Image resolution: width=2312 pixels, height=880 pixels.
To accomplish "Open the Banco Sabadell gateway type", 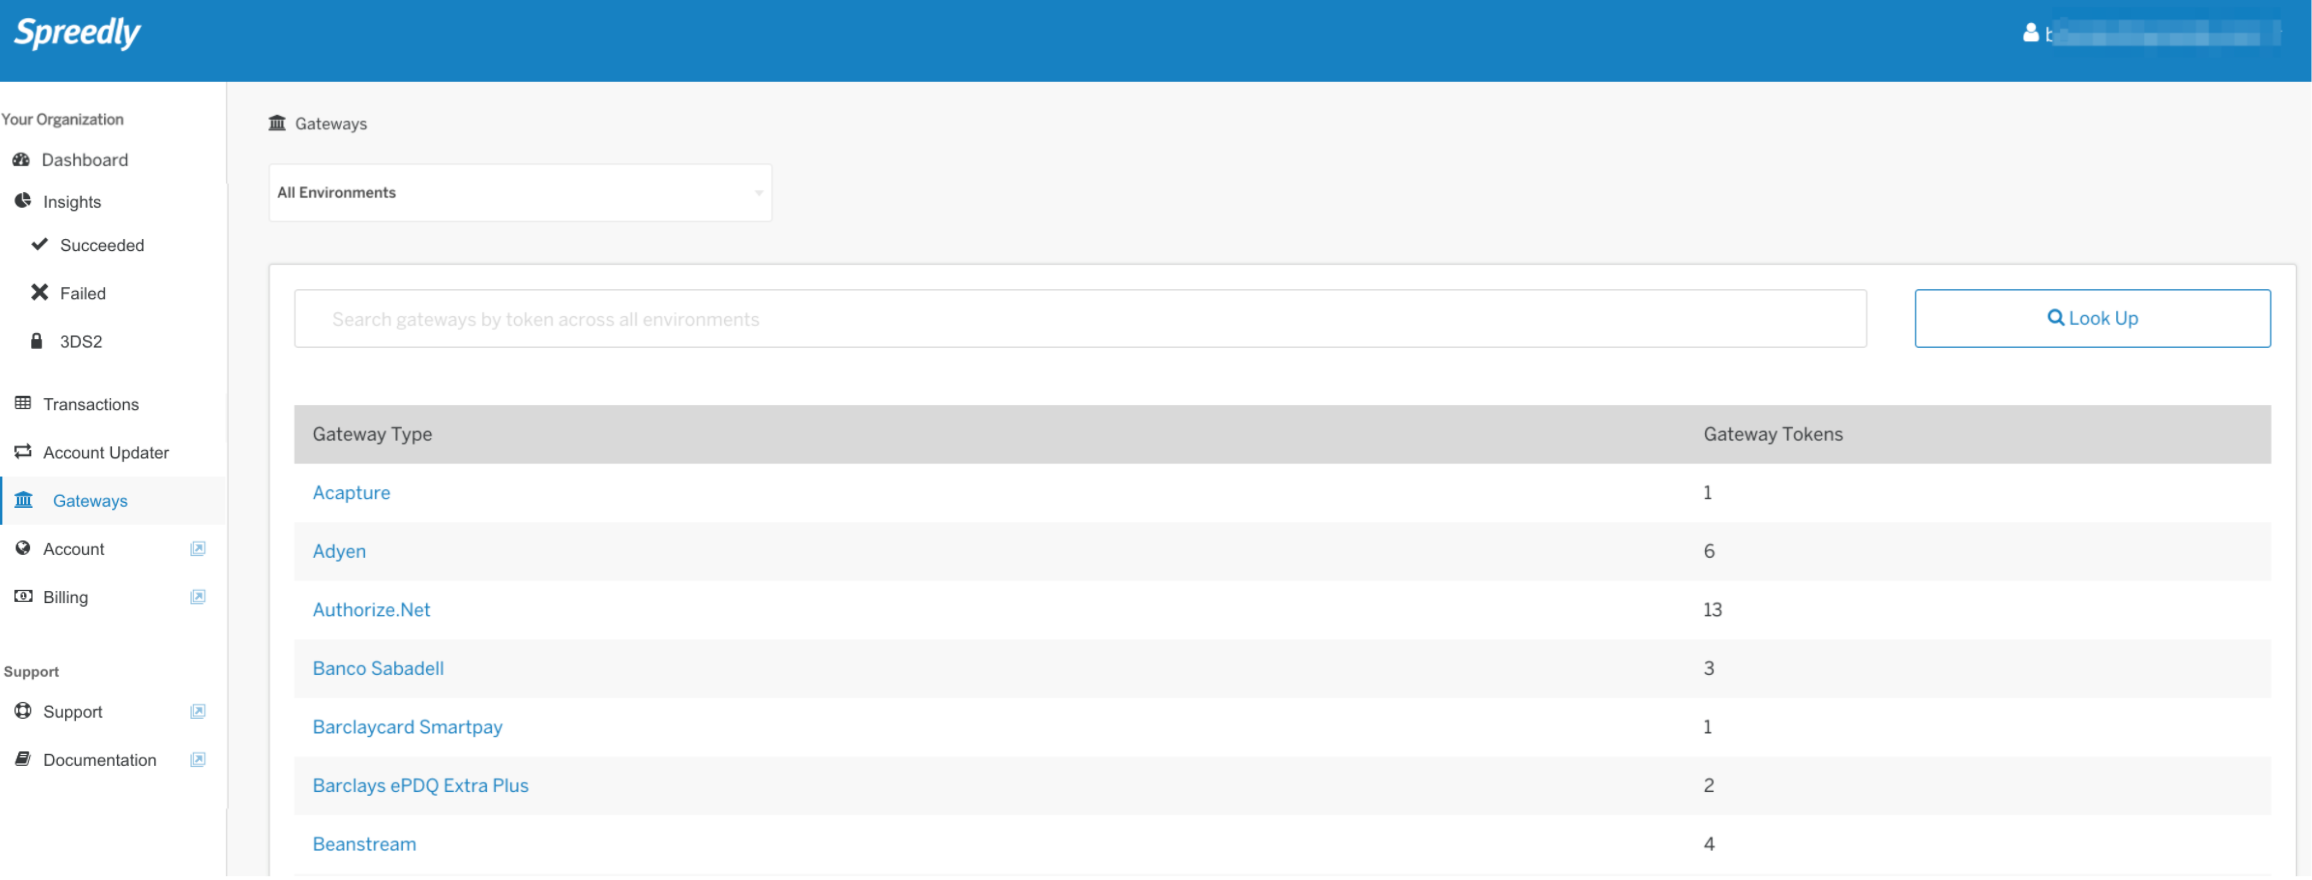I will point(378,668).
